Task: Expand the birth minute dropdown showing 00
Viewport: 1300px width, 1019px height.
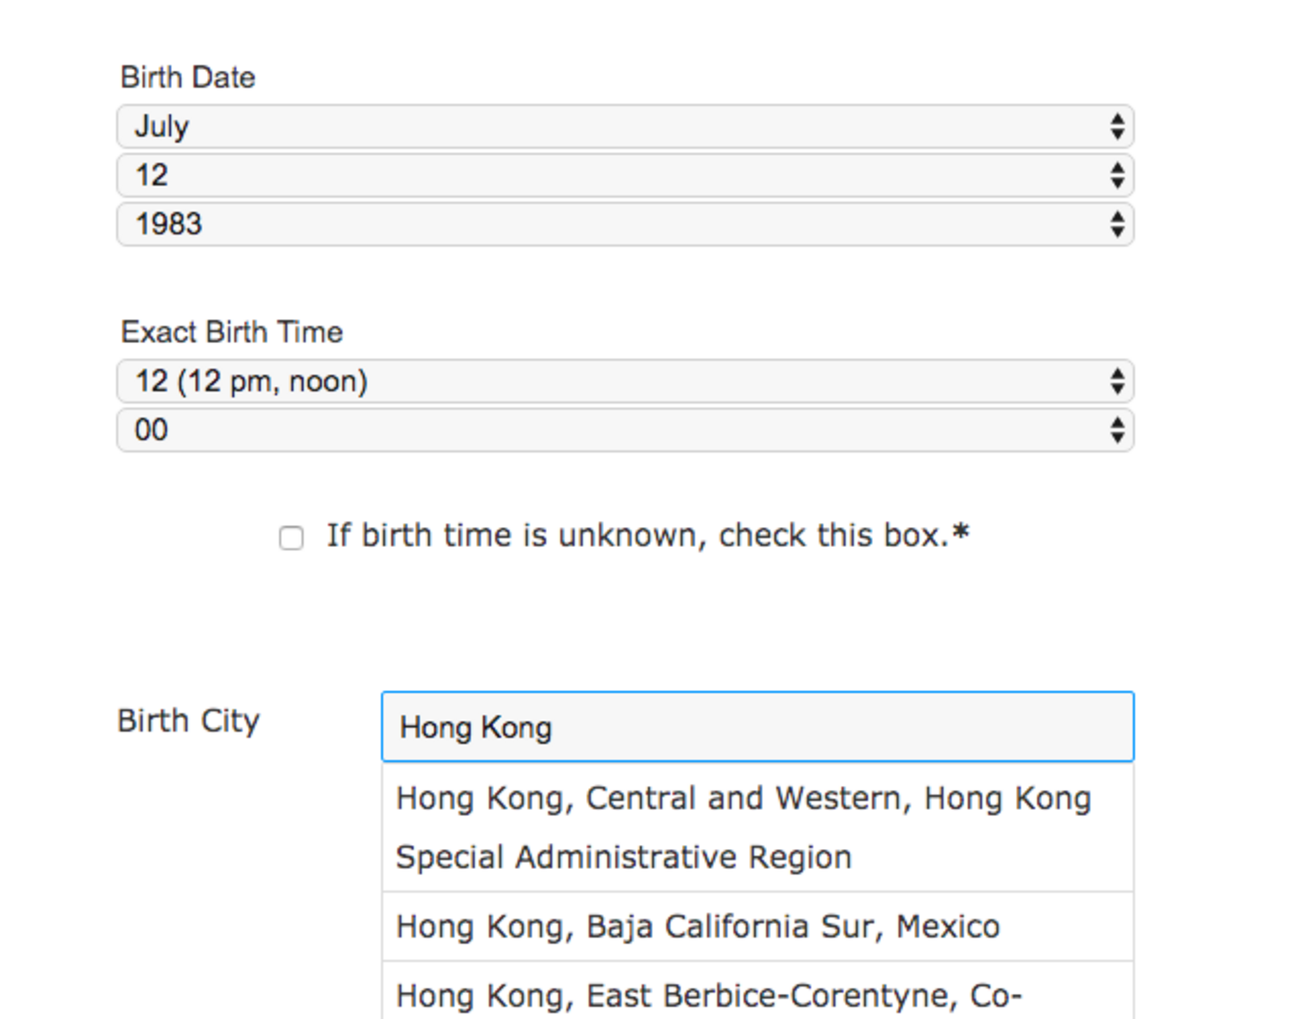Action: click(624, 430)
